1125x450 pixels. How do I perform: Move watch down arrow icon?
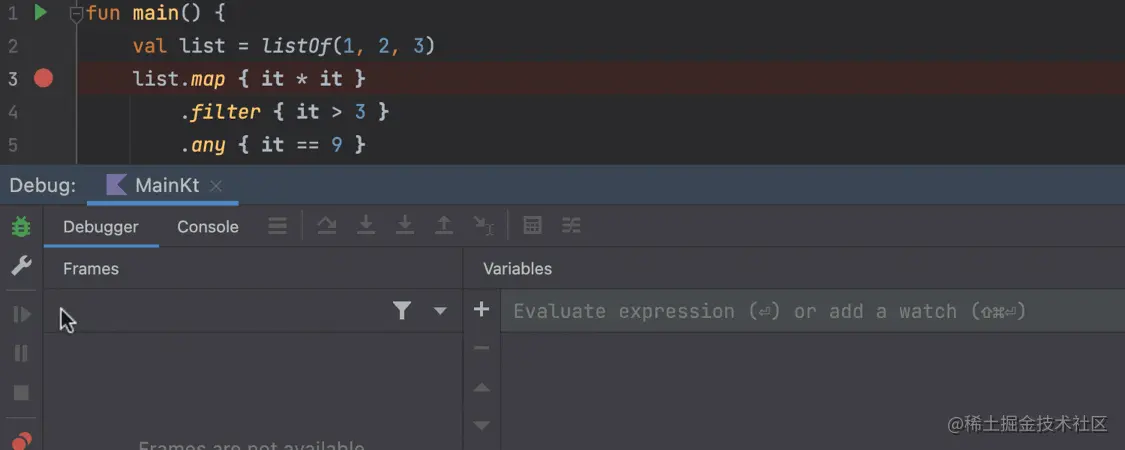481,426
